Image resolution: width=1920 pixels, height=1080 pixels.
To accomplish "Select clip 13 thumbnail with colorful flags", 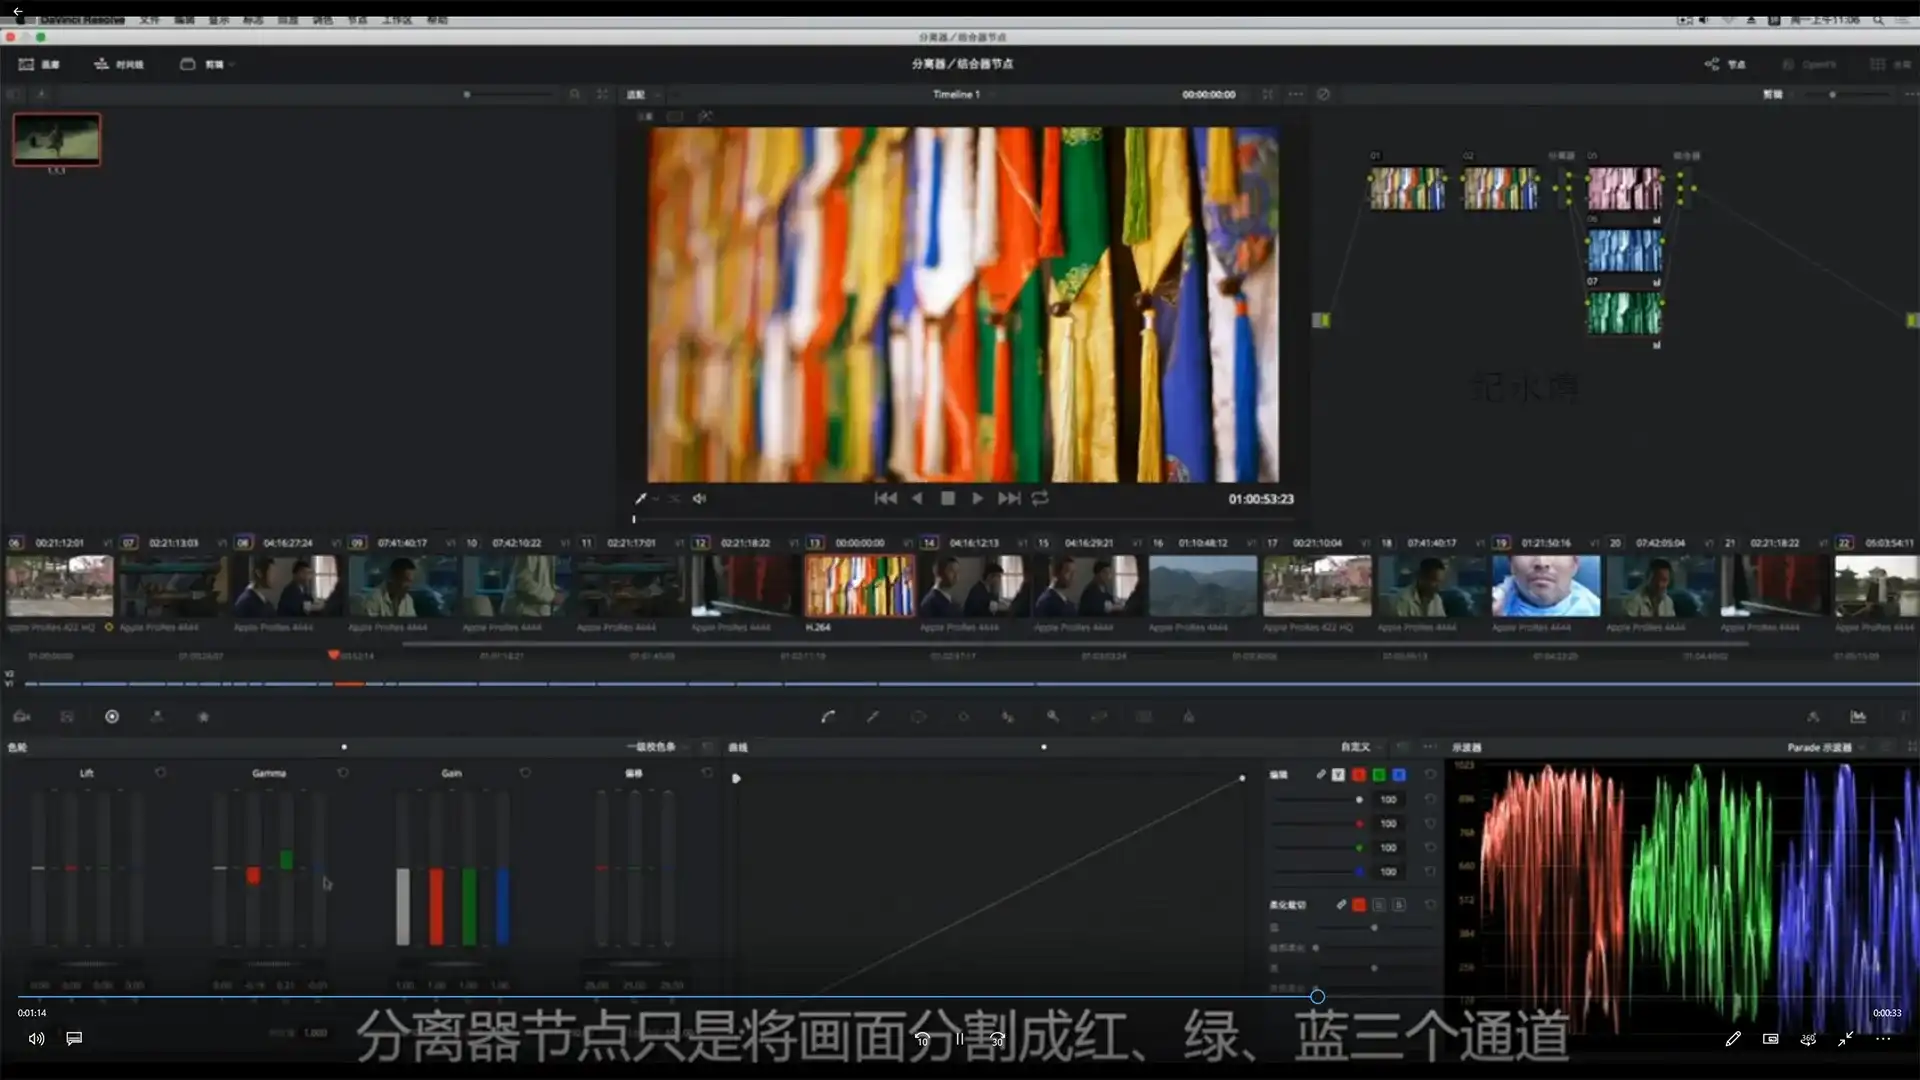I will click(859, 586).
